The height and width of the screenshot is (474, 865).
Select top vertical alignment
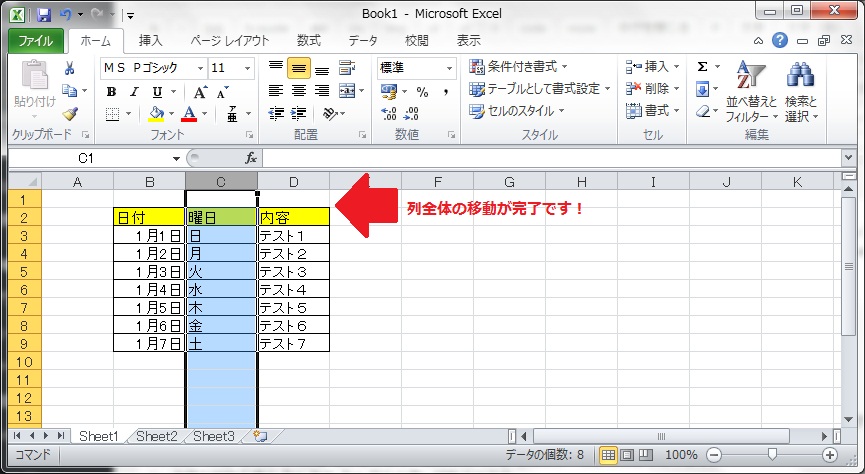pyautogui.click(x=276, y=68)
